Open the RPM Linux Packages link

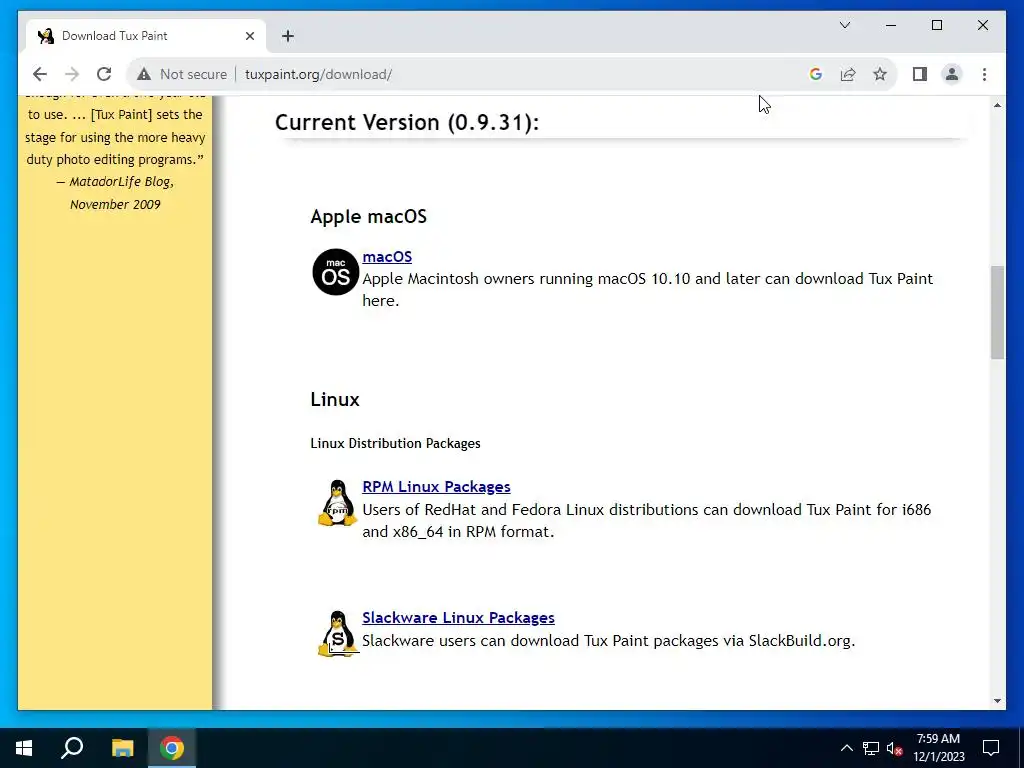(x=436, y=487)
